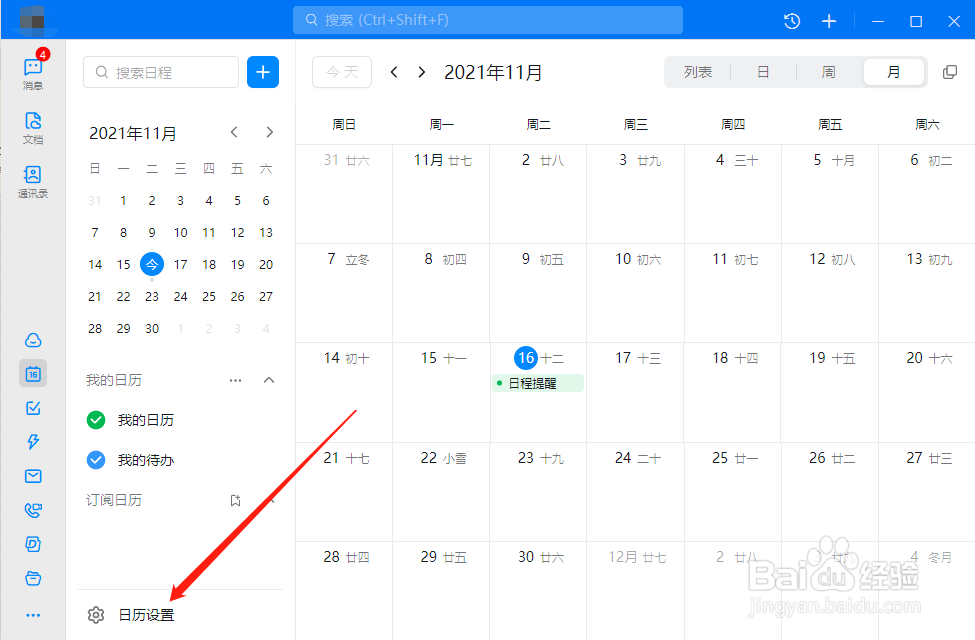Open the phone/call icon in the sidebar

(33, 509)
